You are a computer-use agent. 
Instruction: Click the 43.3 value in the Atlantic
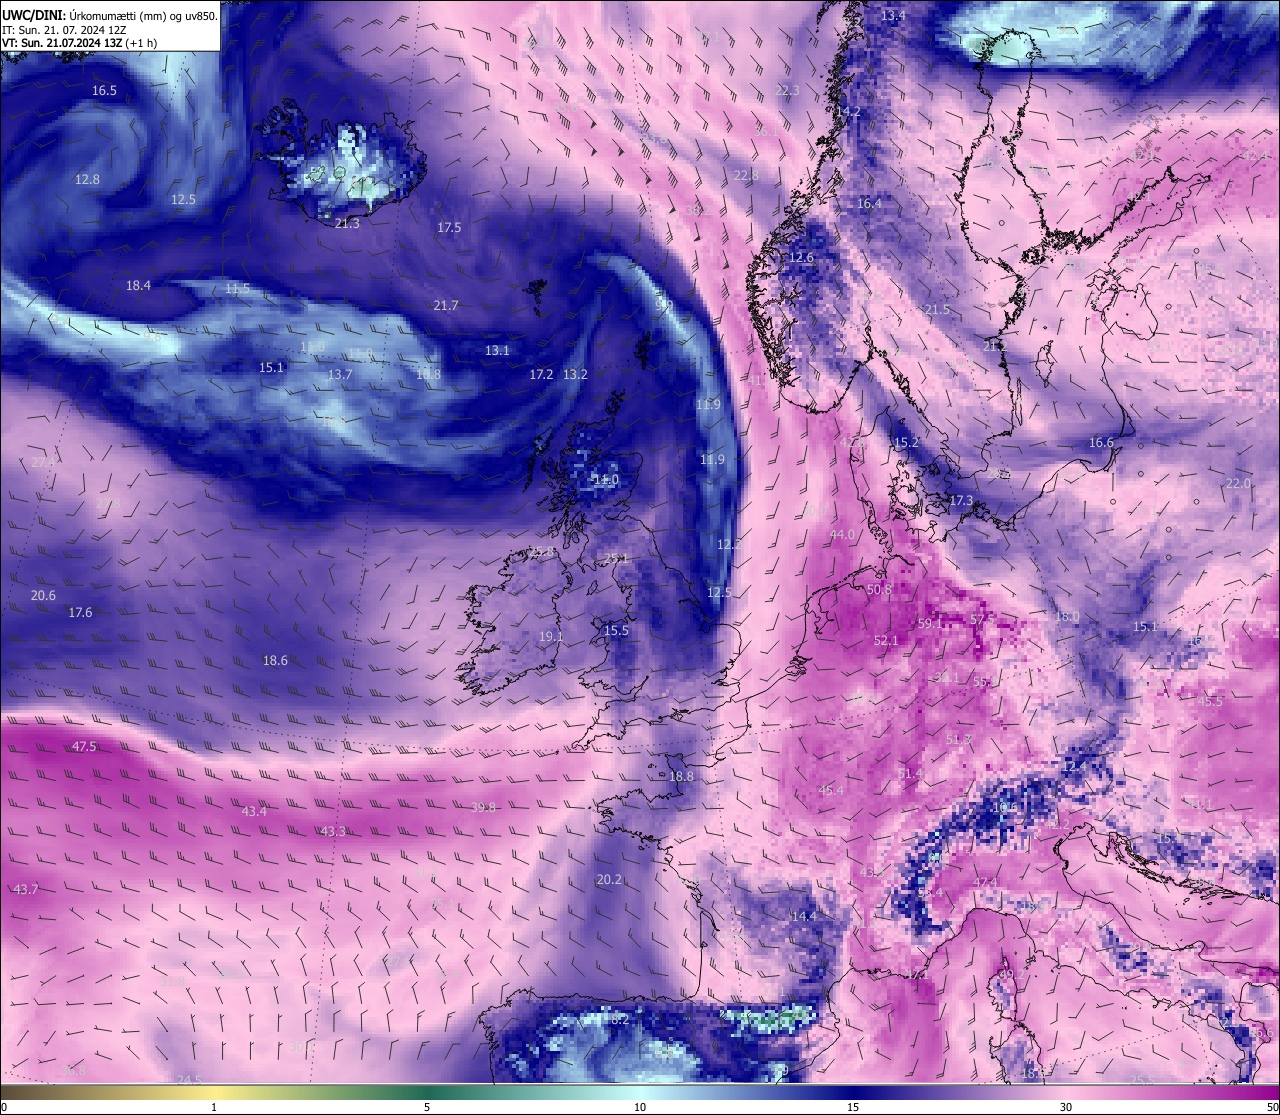coord(333,832)
